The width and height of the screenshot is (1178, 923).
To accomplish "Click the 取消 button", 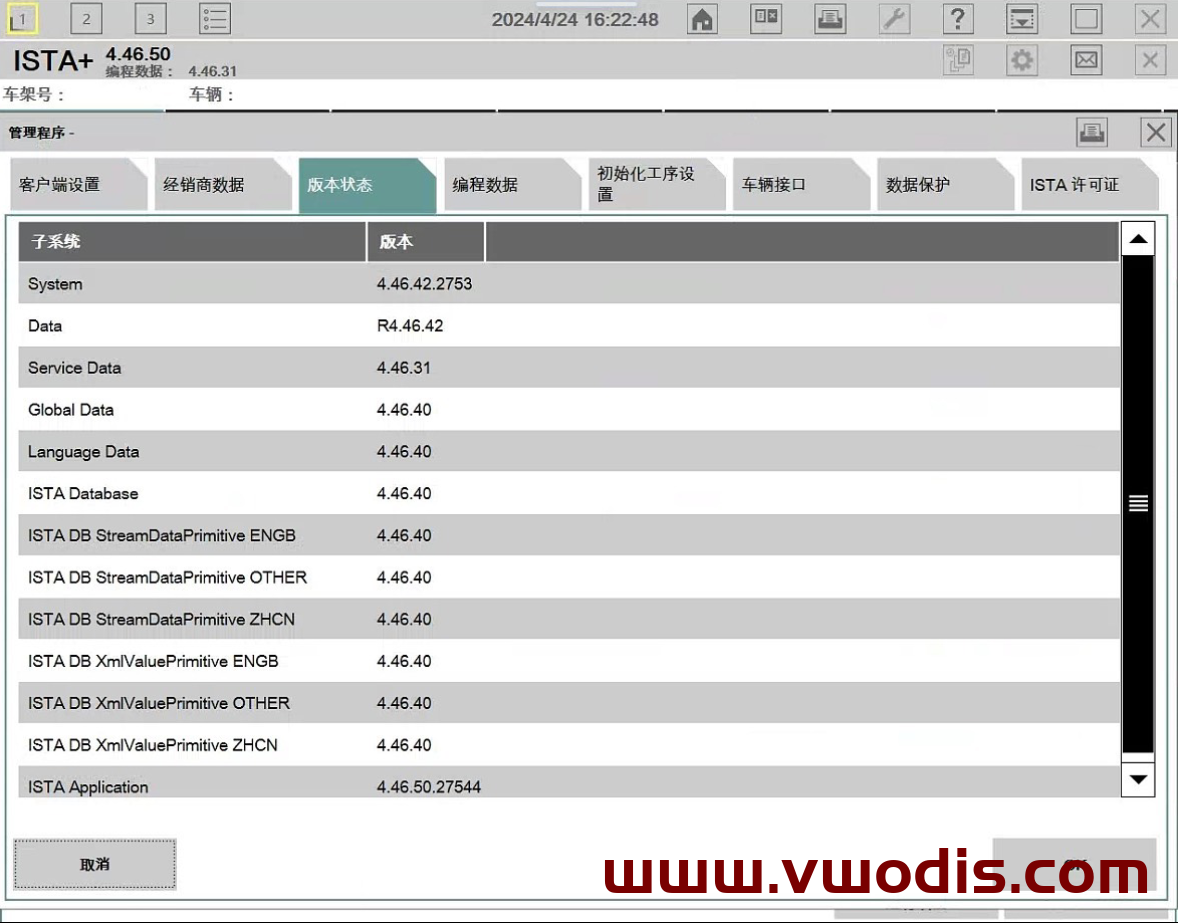I will (x=95, y=864).
